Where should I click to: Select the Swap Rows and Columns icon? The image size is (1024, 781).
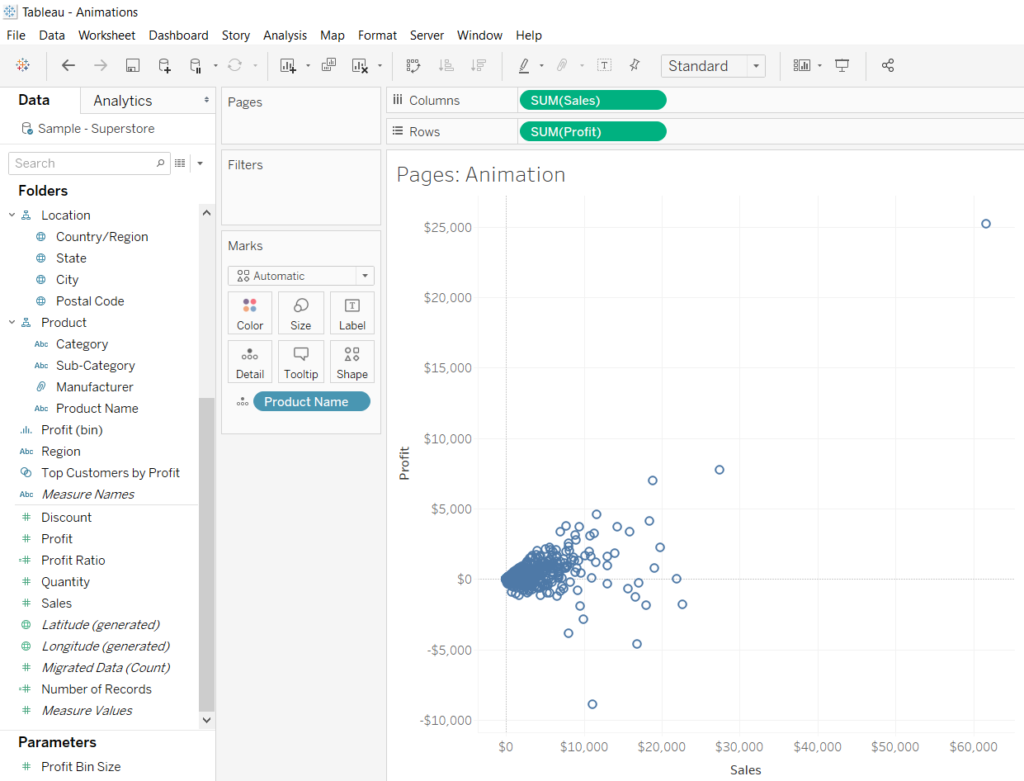412,65
